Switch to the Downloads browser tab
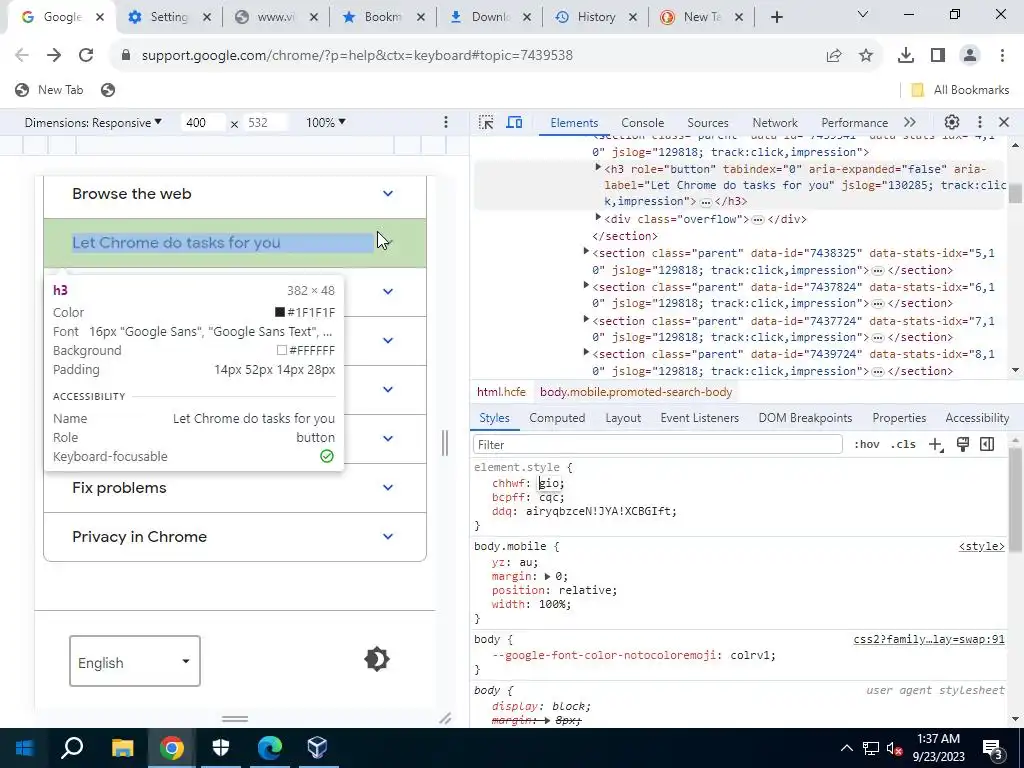 pyautogui.click(x=490, y=18)
